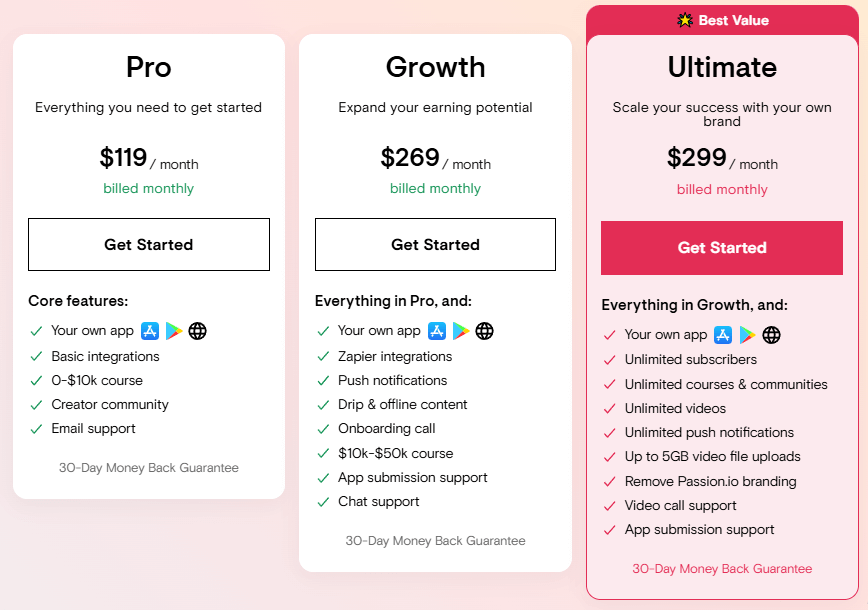Screen dimensions: 868x610
Task: Click the App Store icon under Ultimate
Action: (x=723, y=335)
